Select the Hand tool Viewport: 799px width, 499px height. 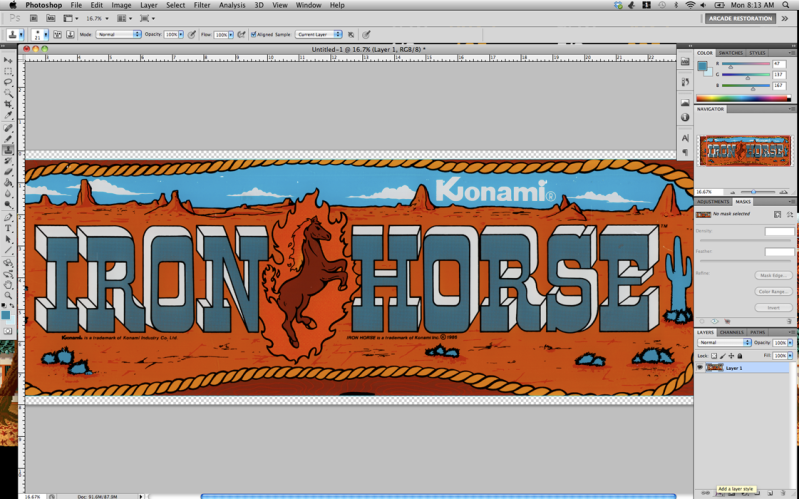[8, 284]
